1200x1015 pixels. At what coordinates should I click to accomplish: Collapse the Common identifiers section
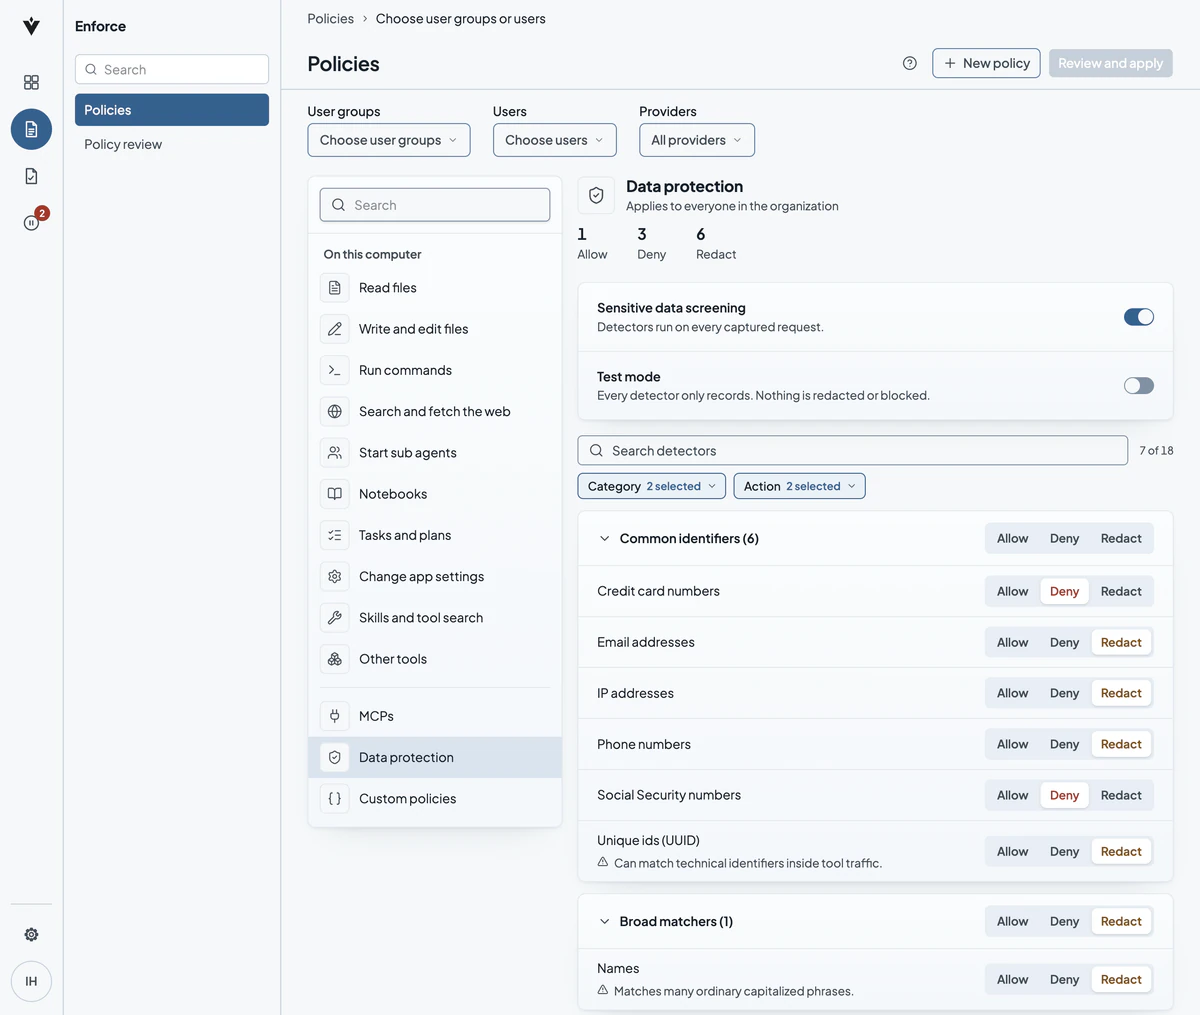[604, 538]
